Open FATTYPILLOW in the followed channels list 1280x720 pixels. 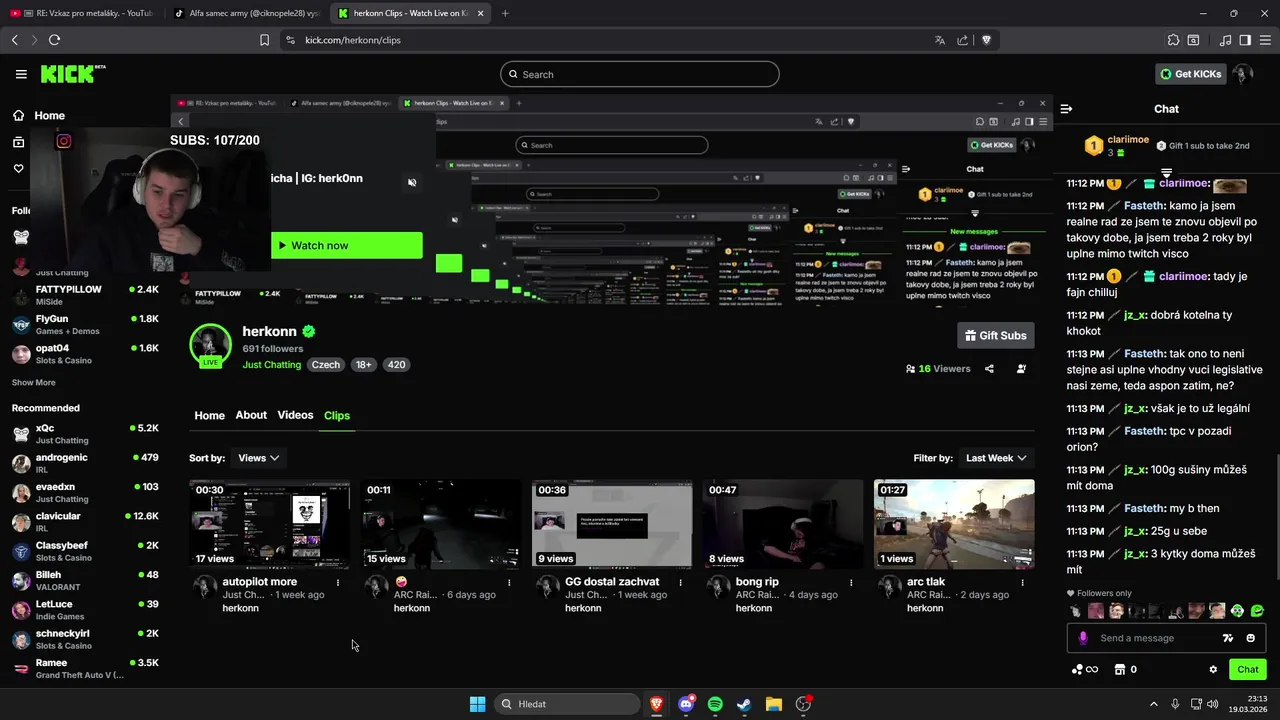tap(86, 295)
